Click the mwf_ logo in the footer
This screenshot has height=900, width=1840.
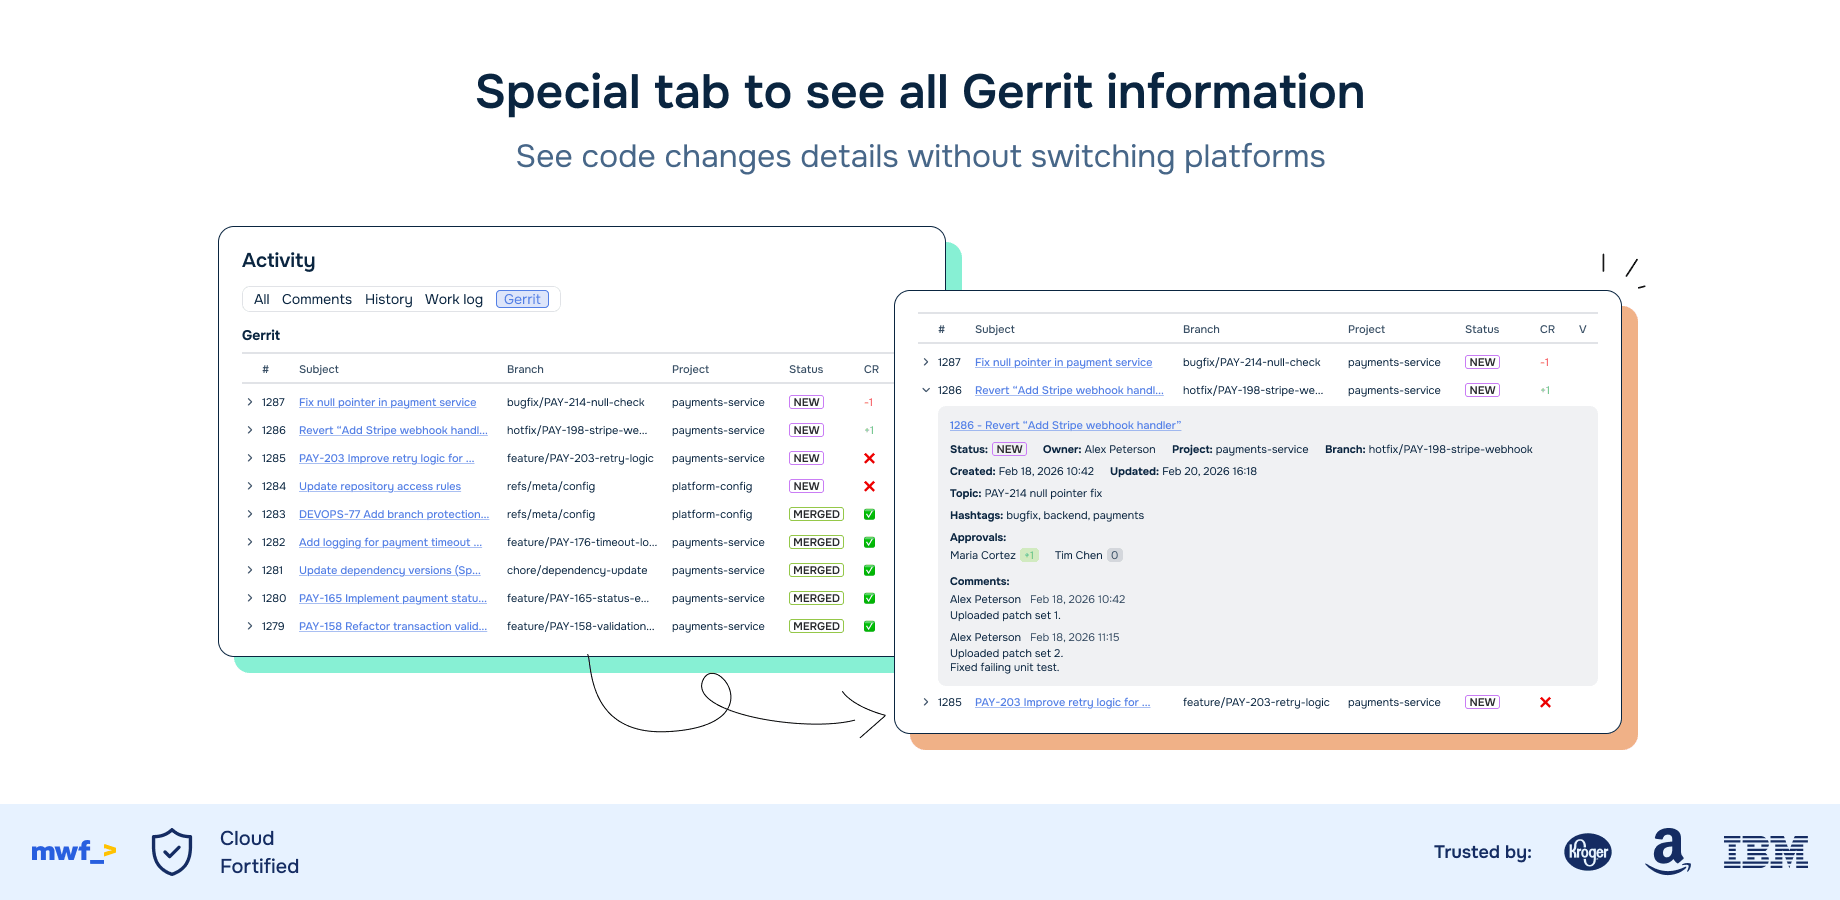coord(74,852)
